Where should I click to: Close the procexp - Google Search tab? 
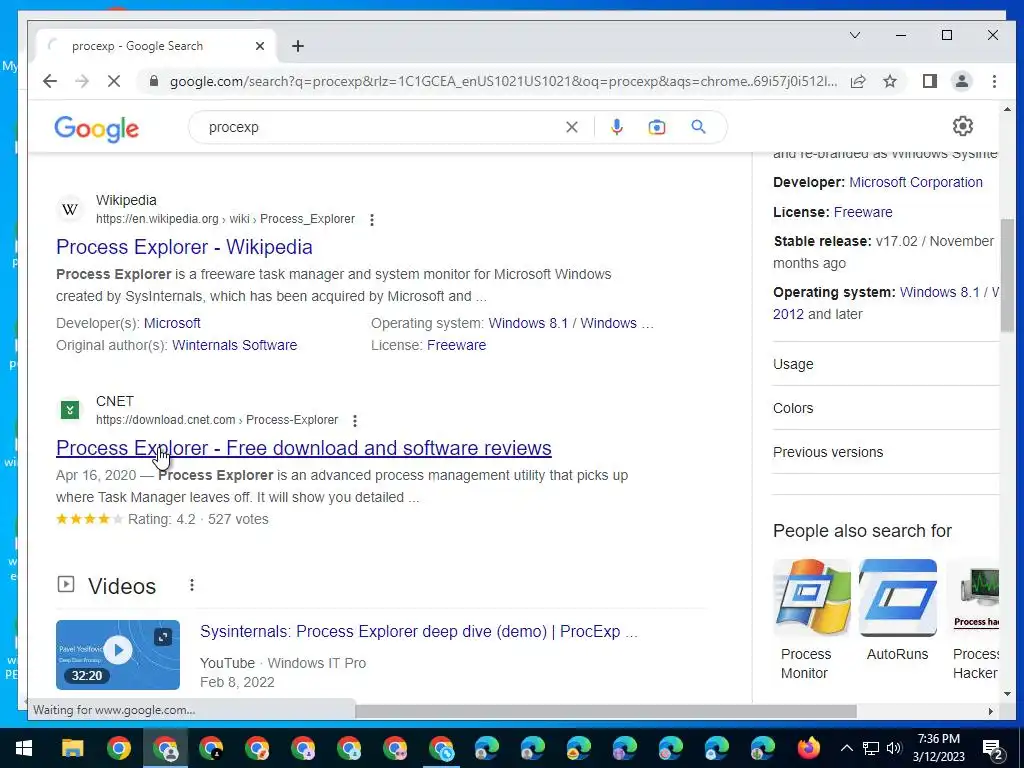click(x=260, y=46)
